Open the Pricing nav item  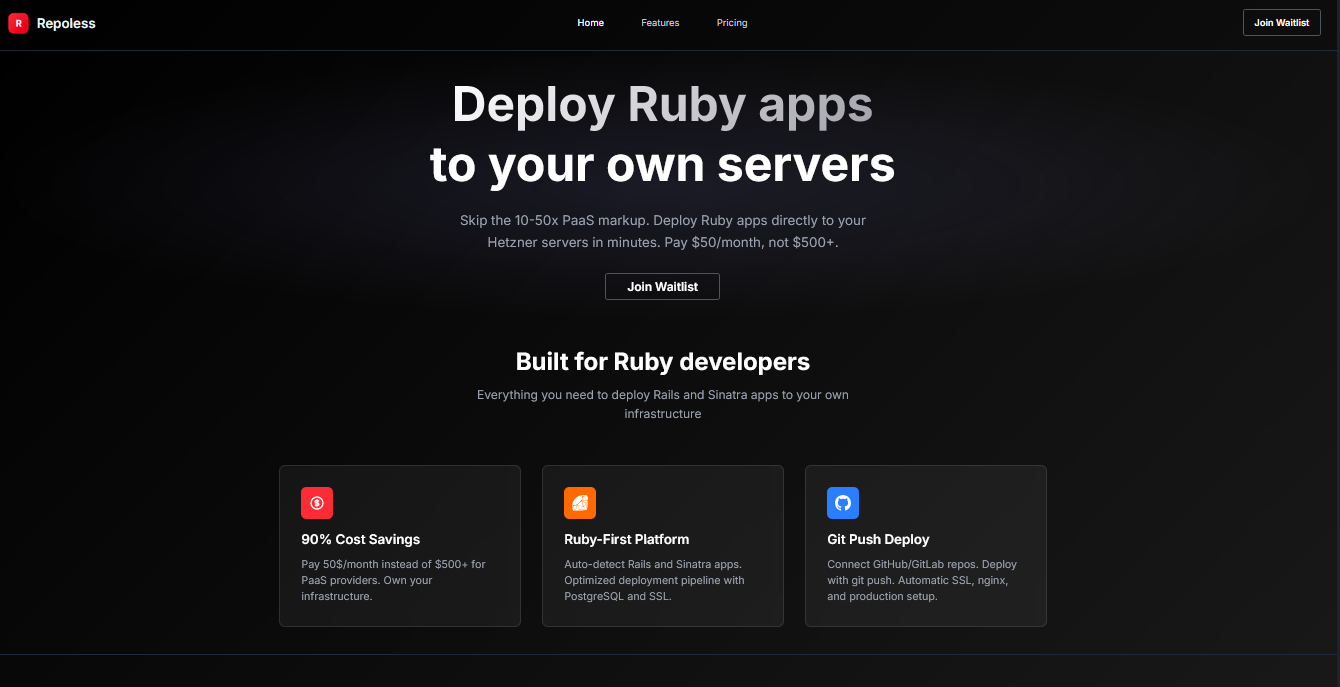[732, 23]
